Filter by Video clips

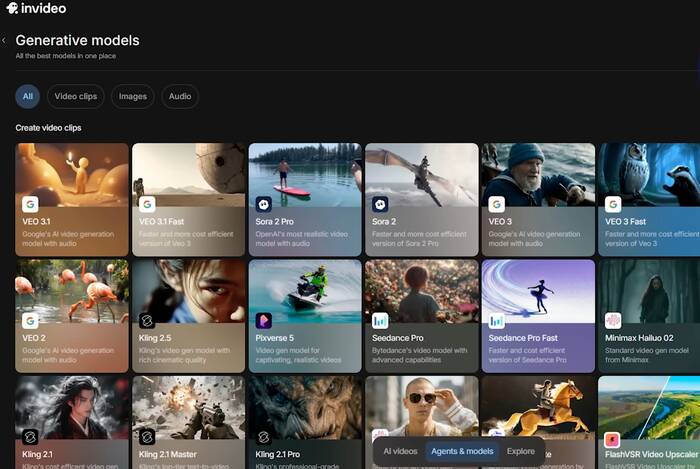pyautogui.click(x=75, y=96)
